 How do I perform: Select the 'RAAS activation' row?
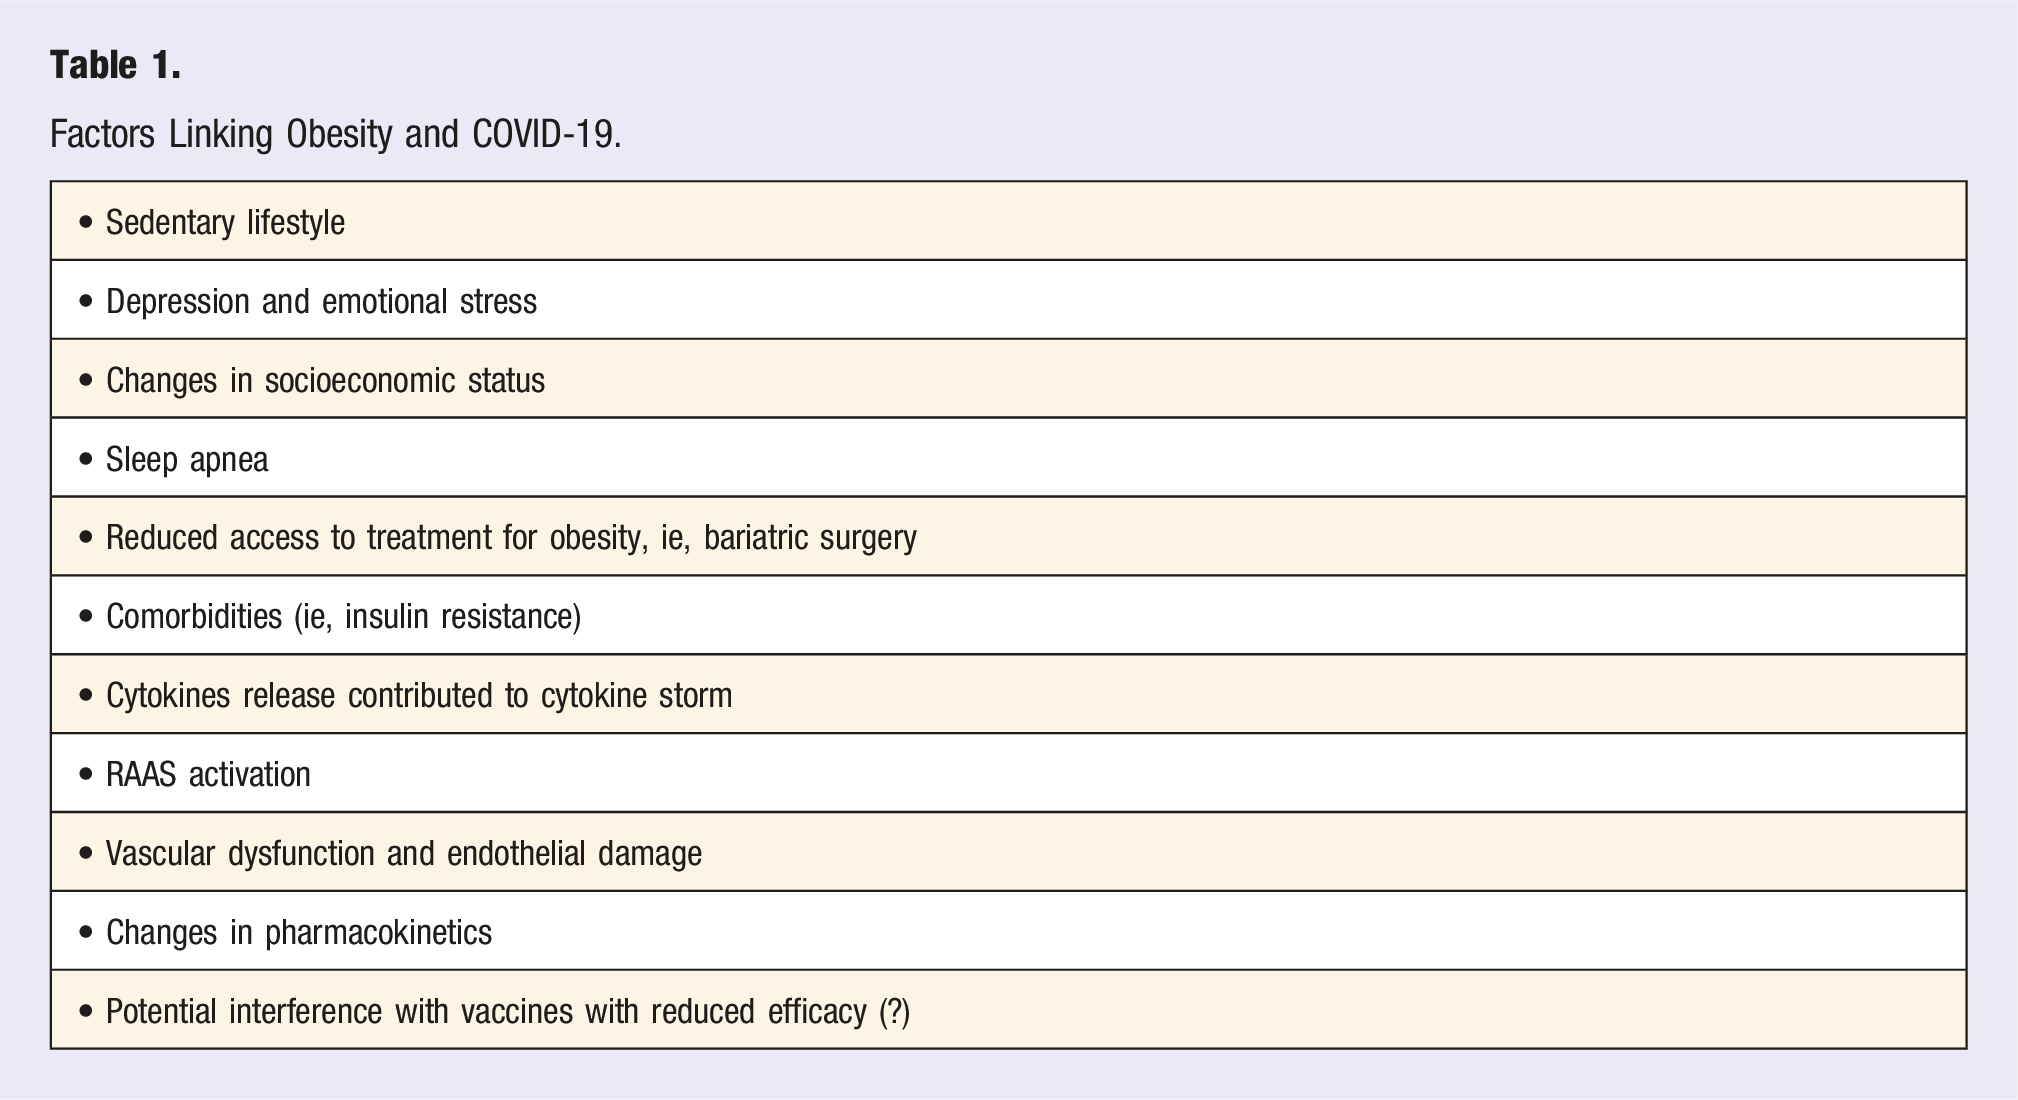tap(1008, 773)
